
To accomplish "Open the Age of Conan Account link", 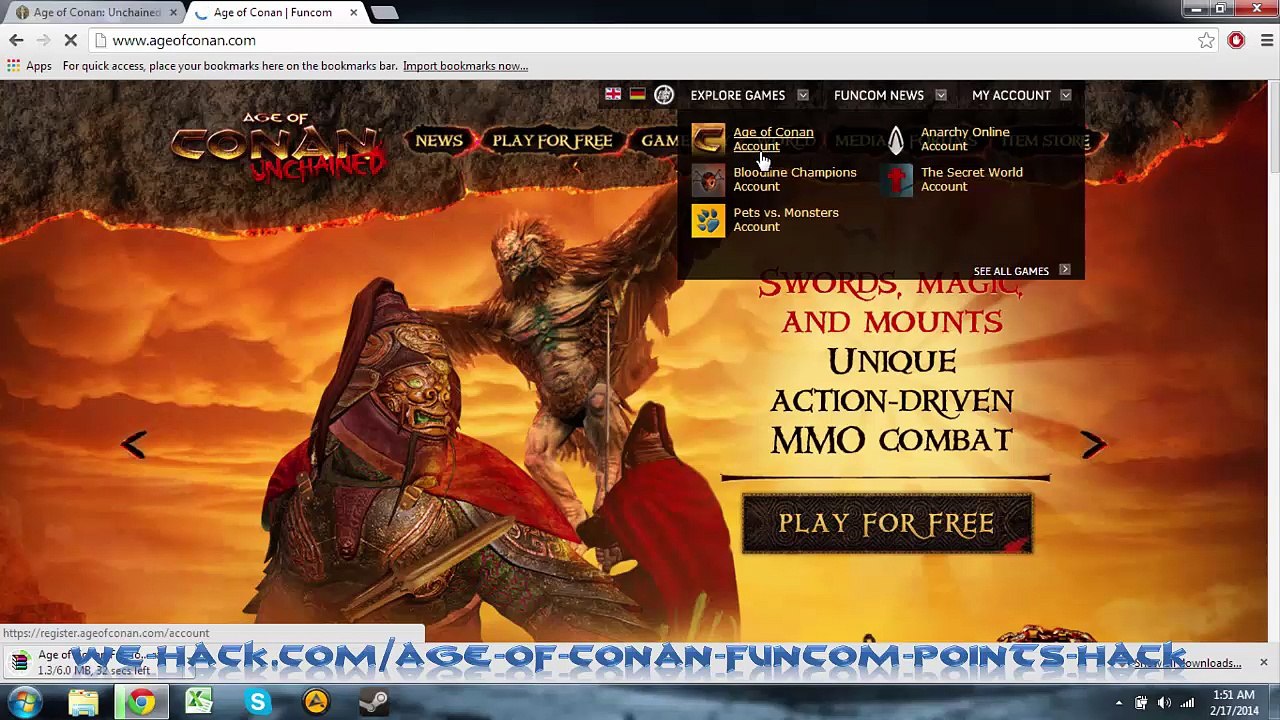I will (x=773, y=139).
